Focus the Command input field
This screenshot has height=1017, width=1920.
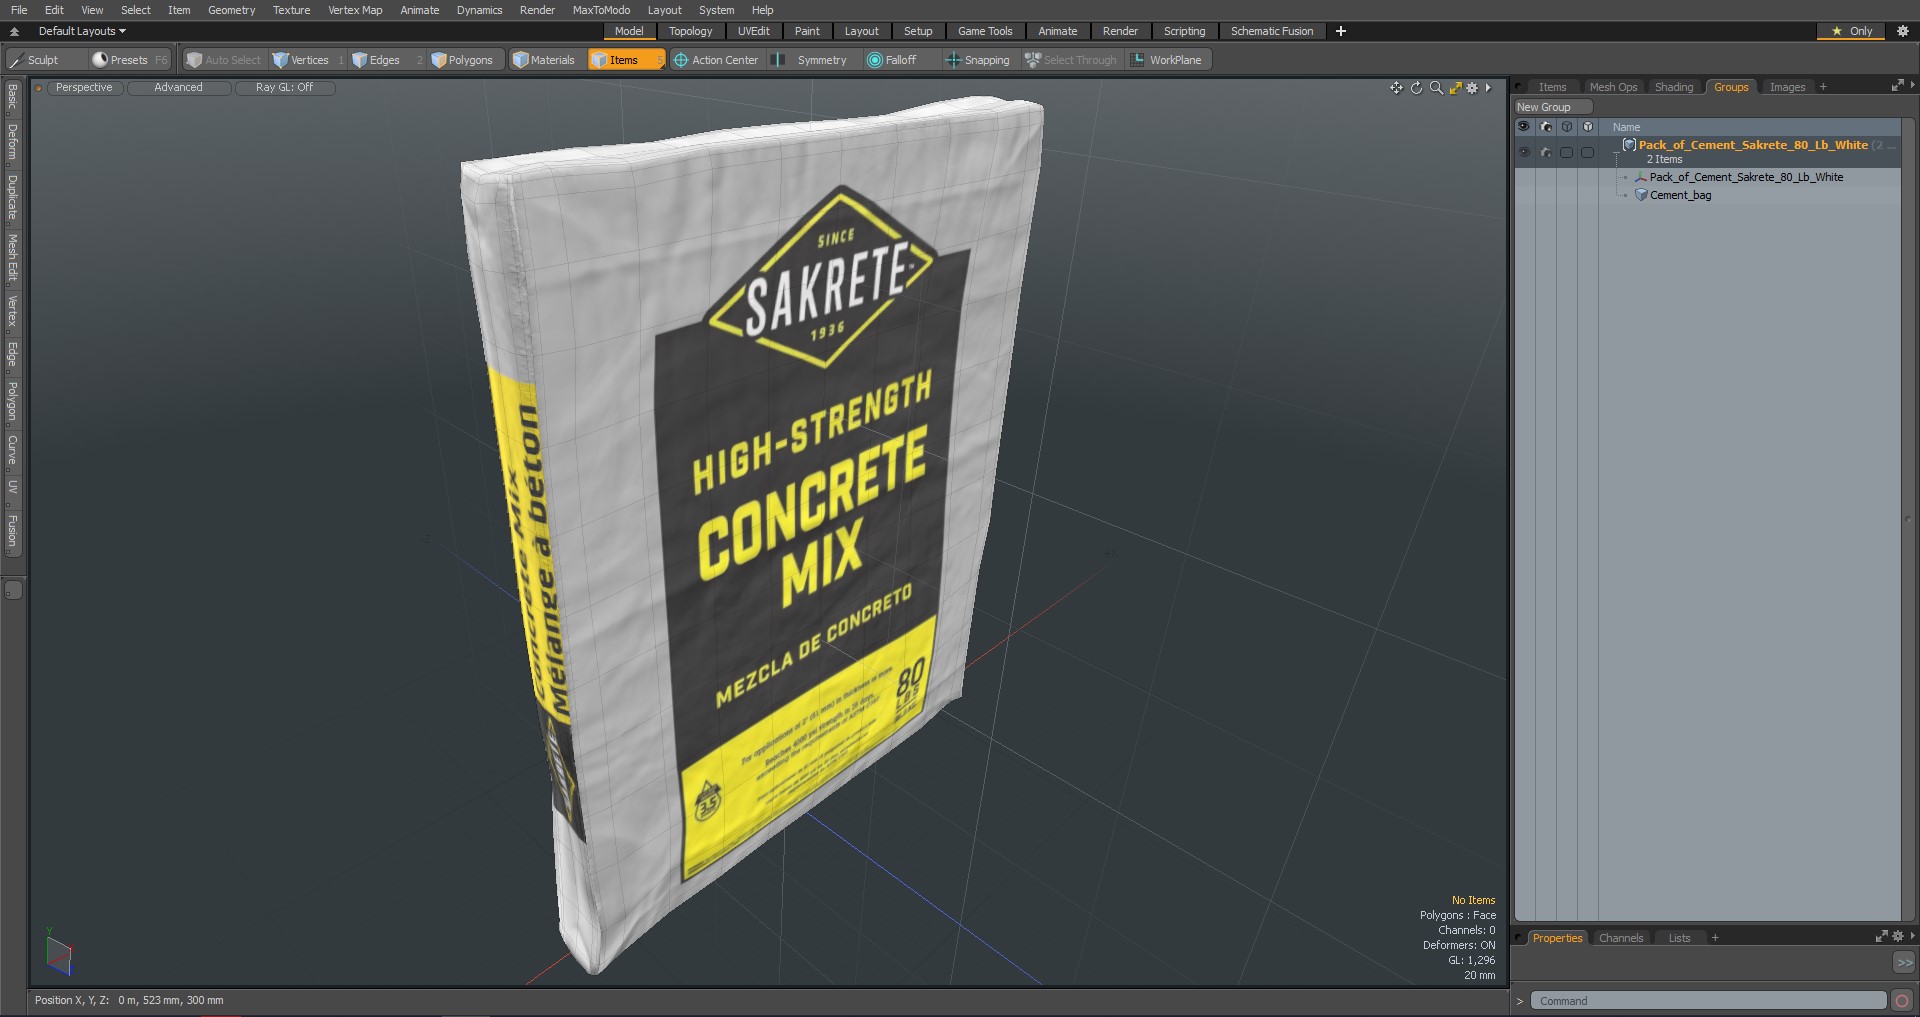pyautogui.click(x=1708, y=1001)
